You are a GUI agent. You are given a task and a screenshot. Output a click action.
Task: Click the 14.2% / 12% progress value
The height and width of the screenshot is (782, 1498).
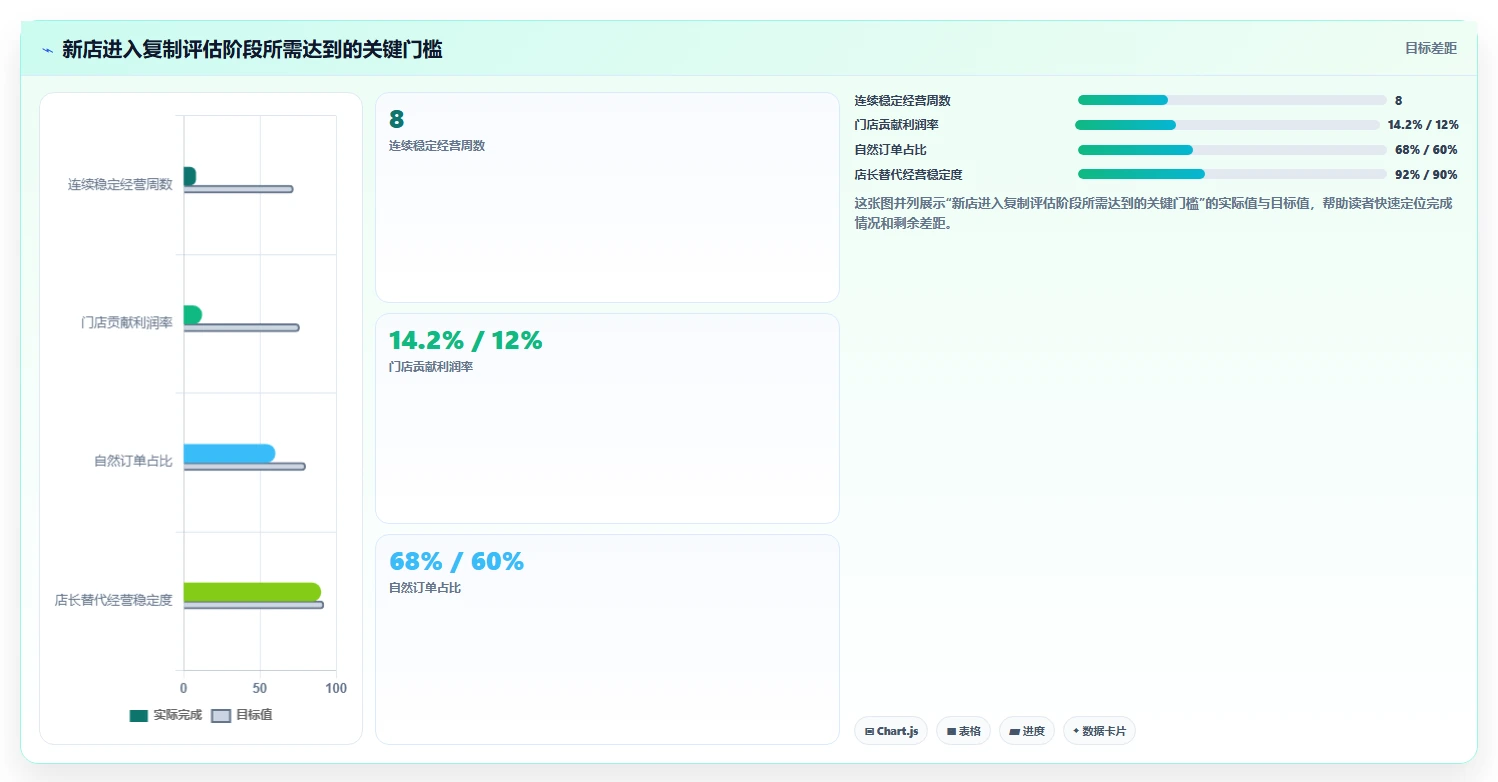click(1423, 125)
